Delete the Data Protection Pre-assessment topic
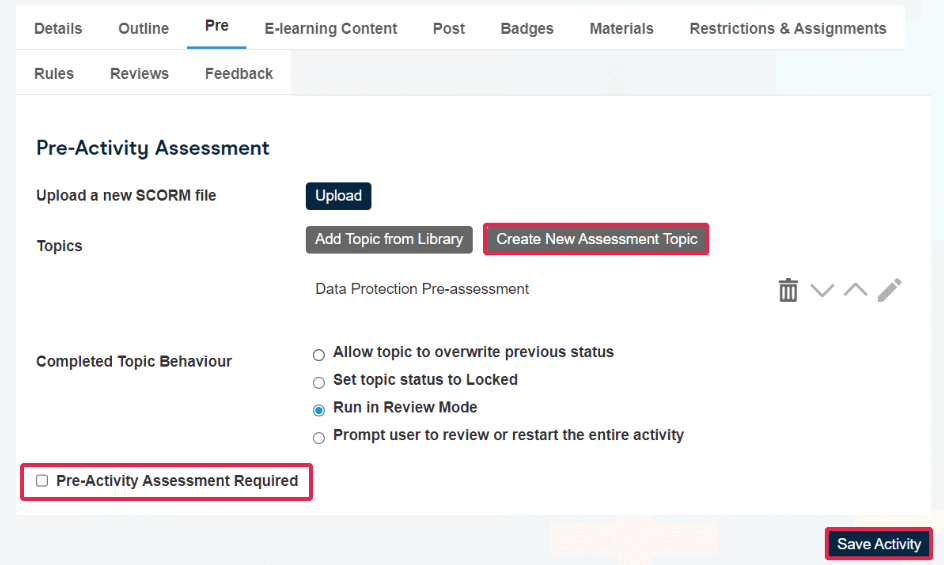The height and width of the screenshot is (565, 944). [x=788, y=290]
